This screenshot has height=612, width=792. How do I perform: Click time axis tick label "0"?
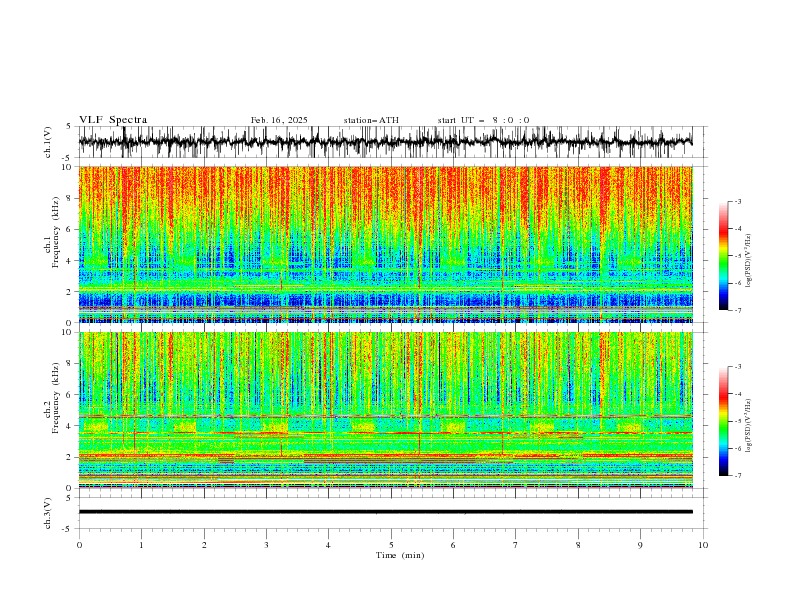tap(79, 545)
